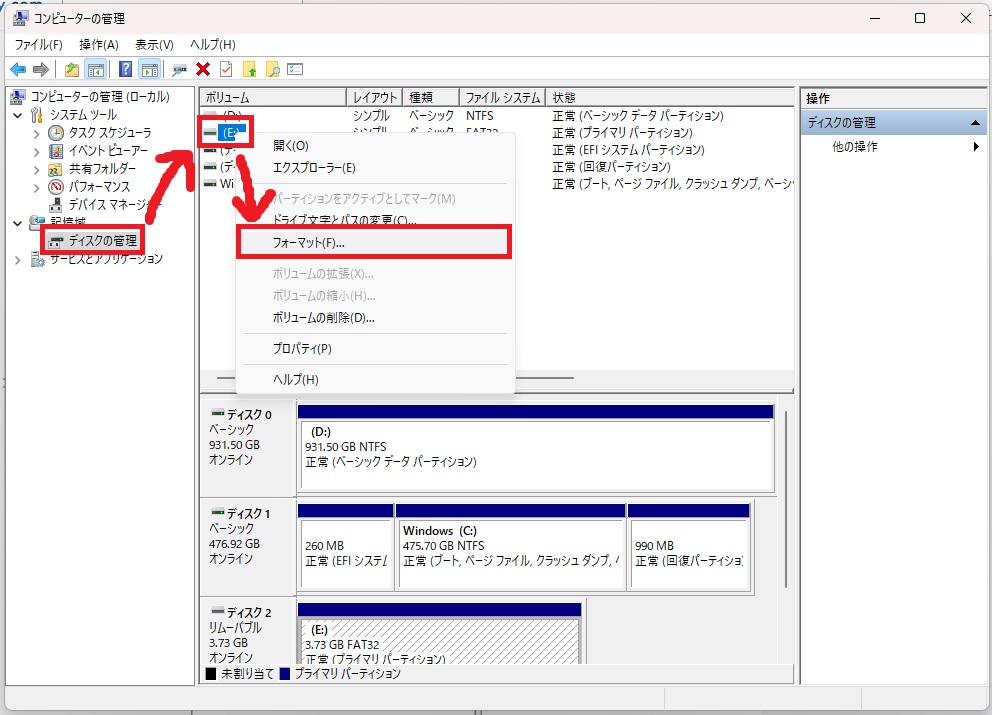Image resolution: width=992 pixels, height=715 pixels.
Task: Select ボリュームの削除(D)... in context menu
Action: click(323, 318)
